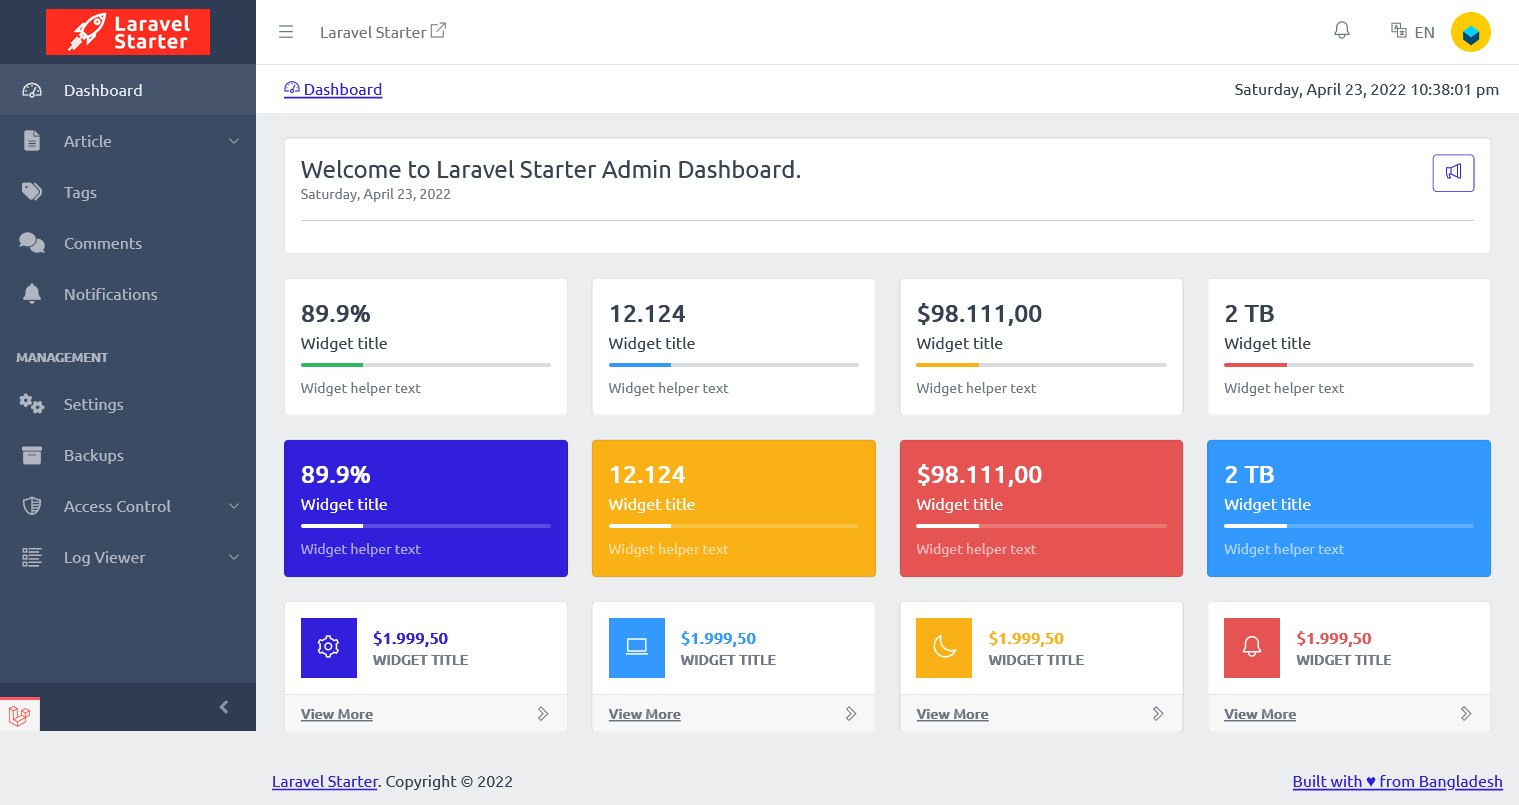Click View More under the gear widget
Image resolution: width=1519 pixels, height=805 pixels.
click(x=337, y=714)
